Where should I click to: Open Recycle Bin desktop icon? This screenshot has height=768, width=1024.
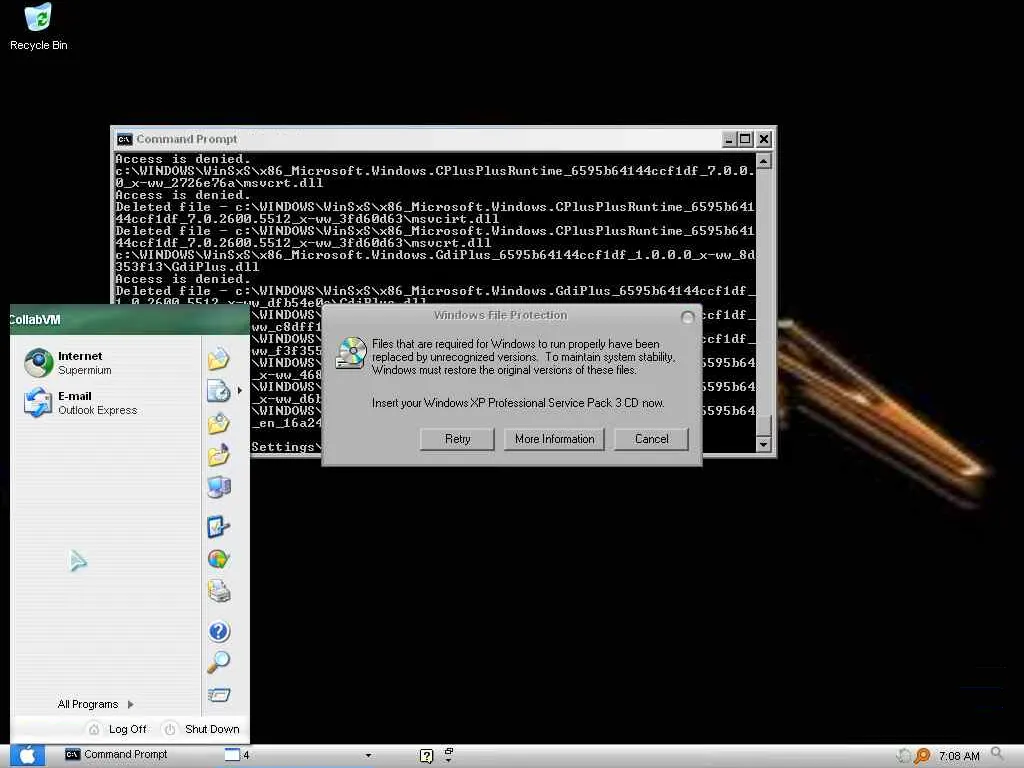[39, 26]
